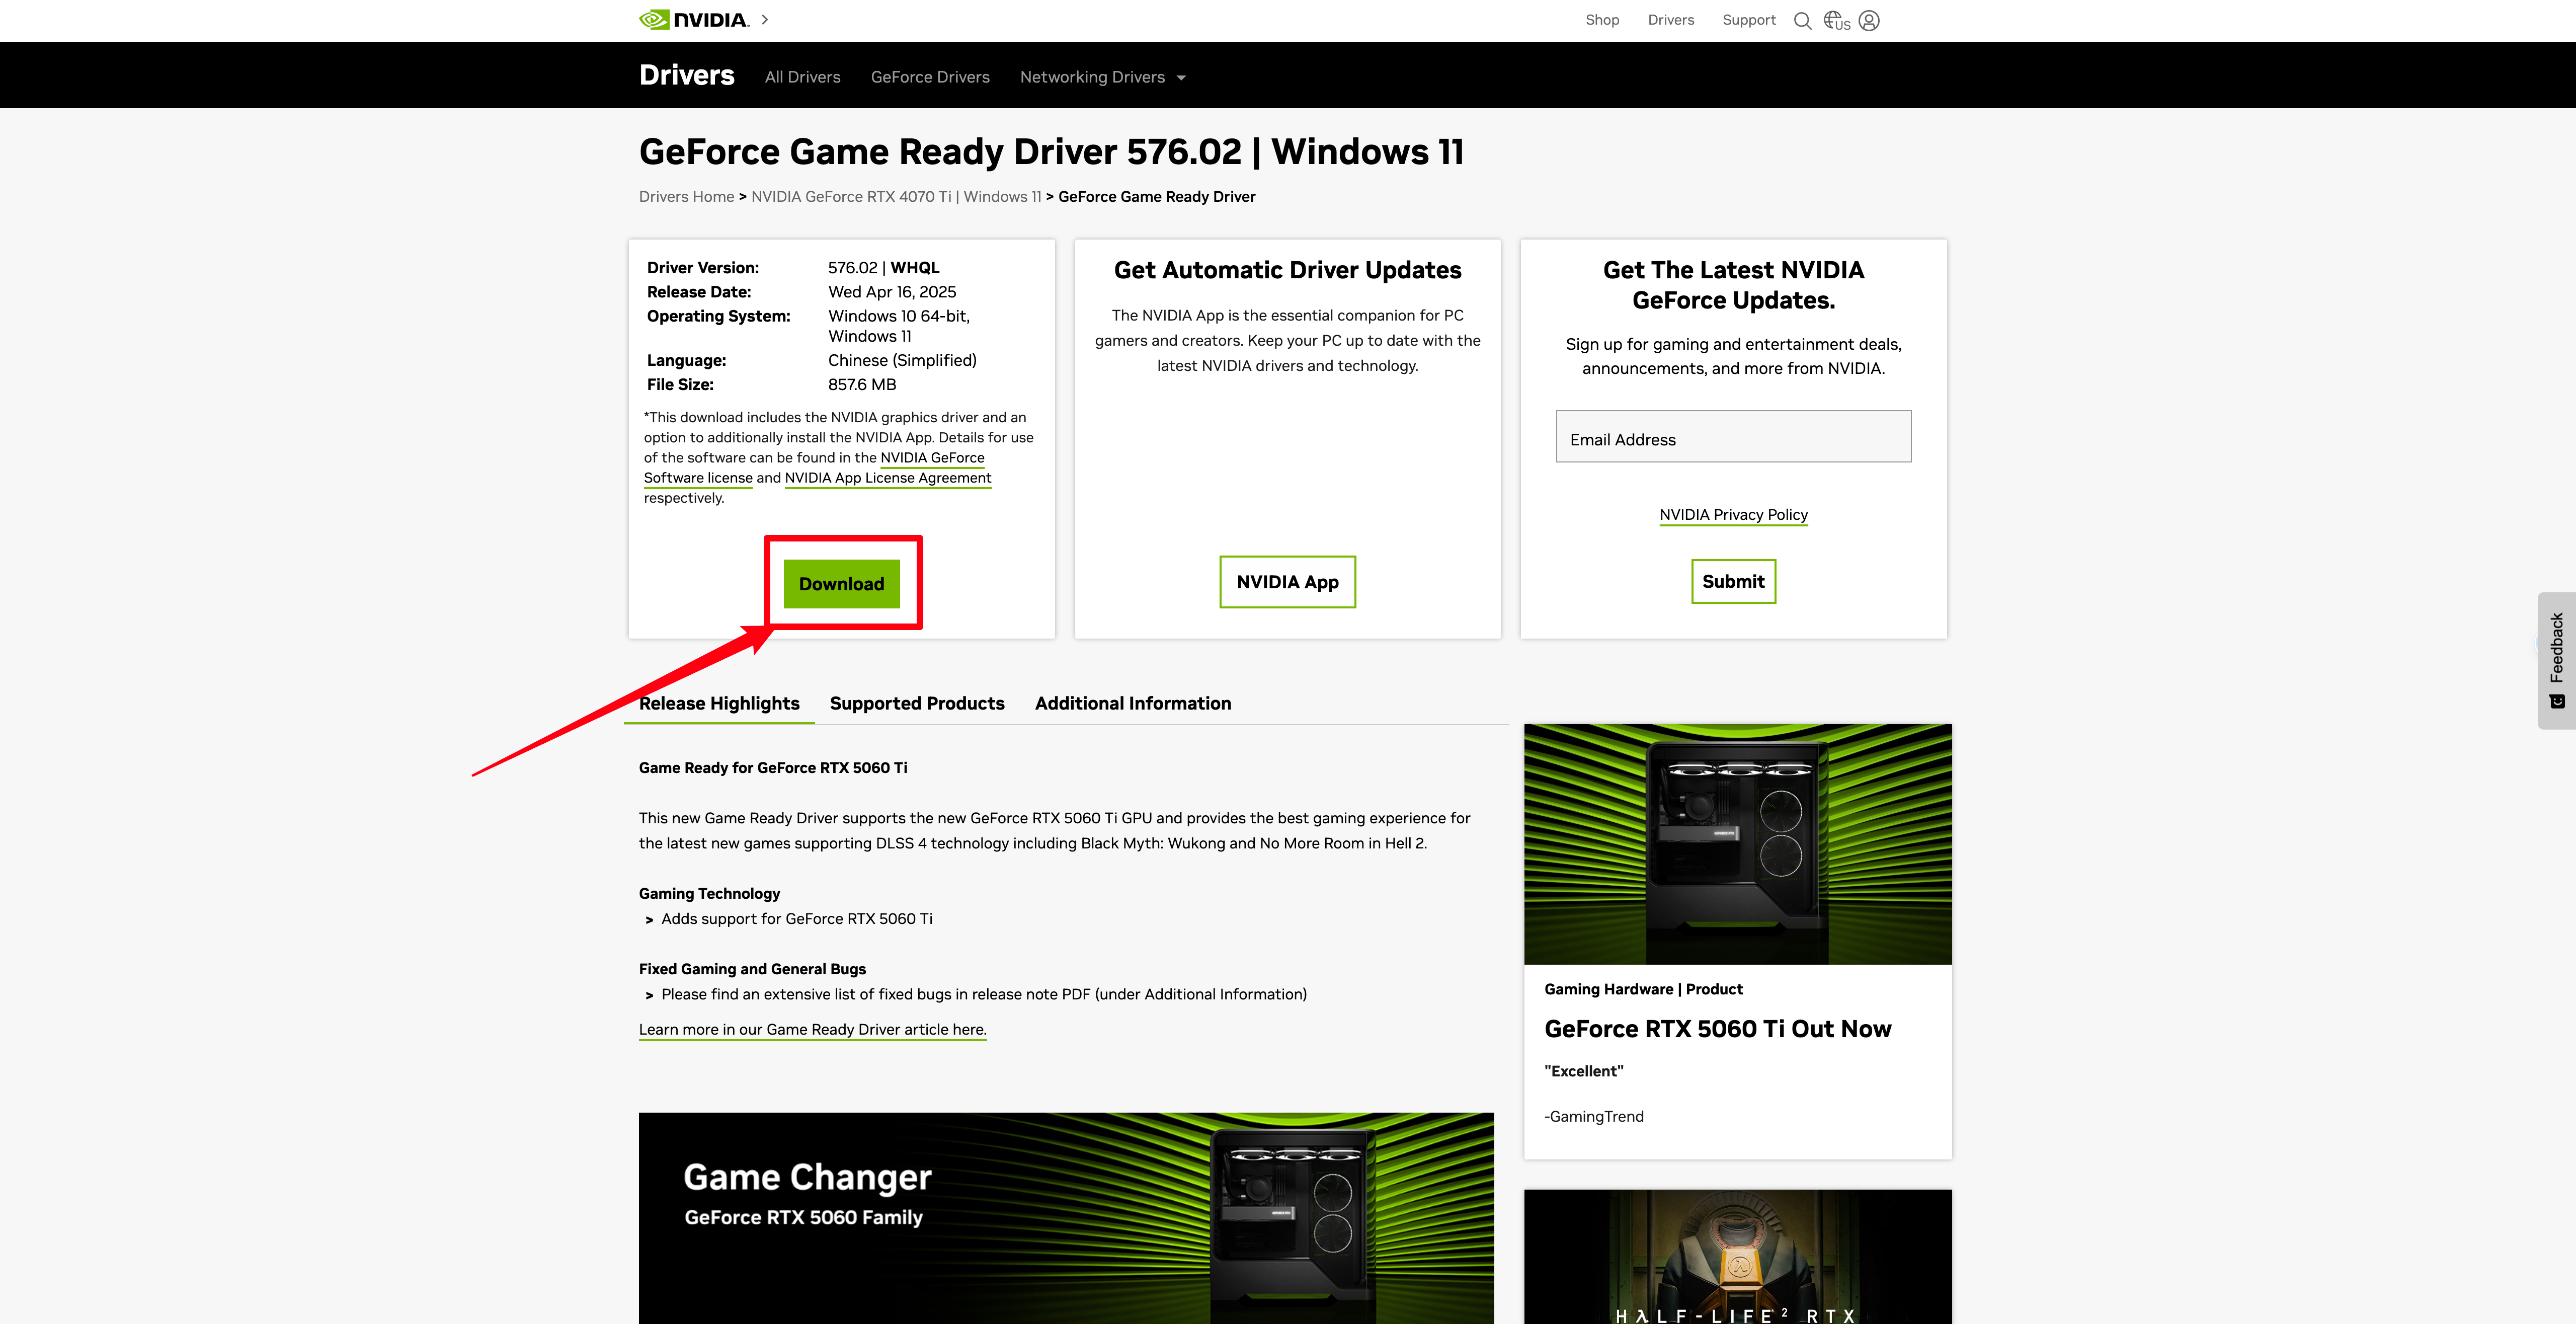This screenshot has height=1324, width=2576.
Task: Click the -GamingTrend attribution text
Action: tap(1593, 1117)
